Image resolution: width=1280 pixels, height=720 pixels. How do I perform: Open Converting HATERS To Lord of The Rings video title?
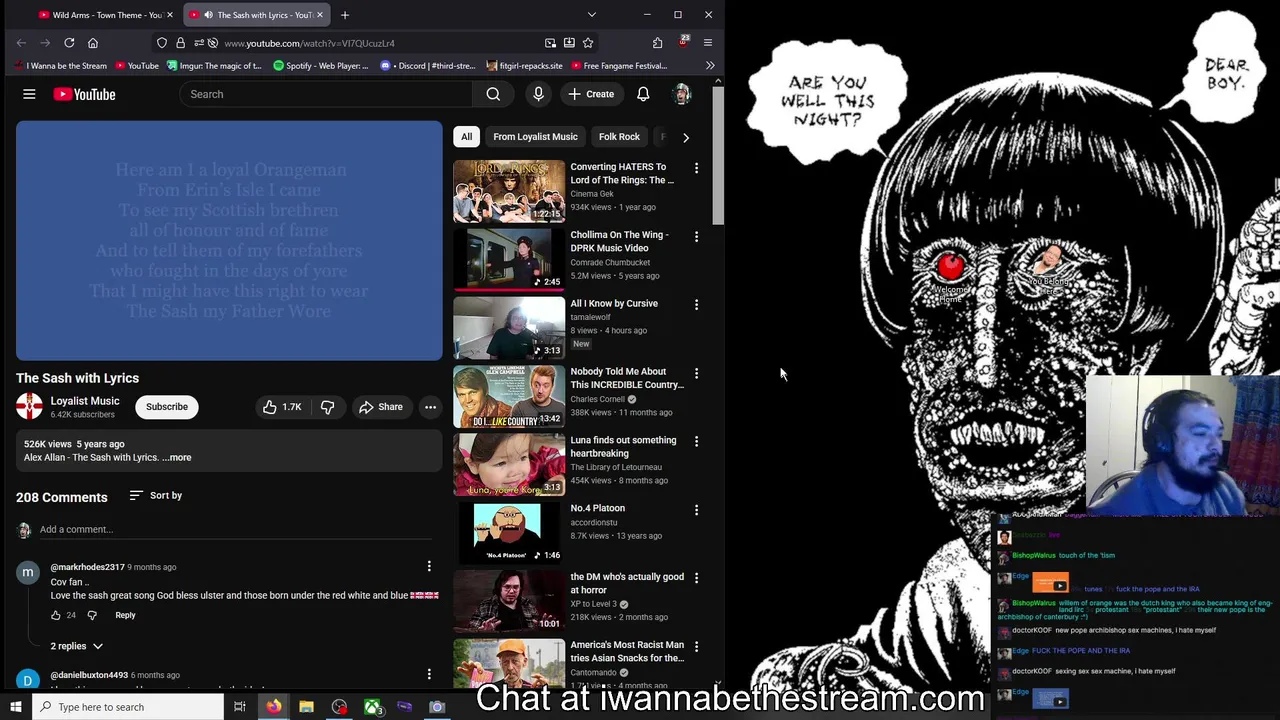pyautogui.click(x=622, y=174)
